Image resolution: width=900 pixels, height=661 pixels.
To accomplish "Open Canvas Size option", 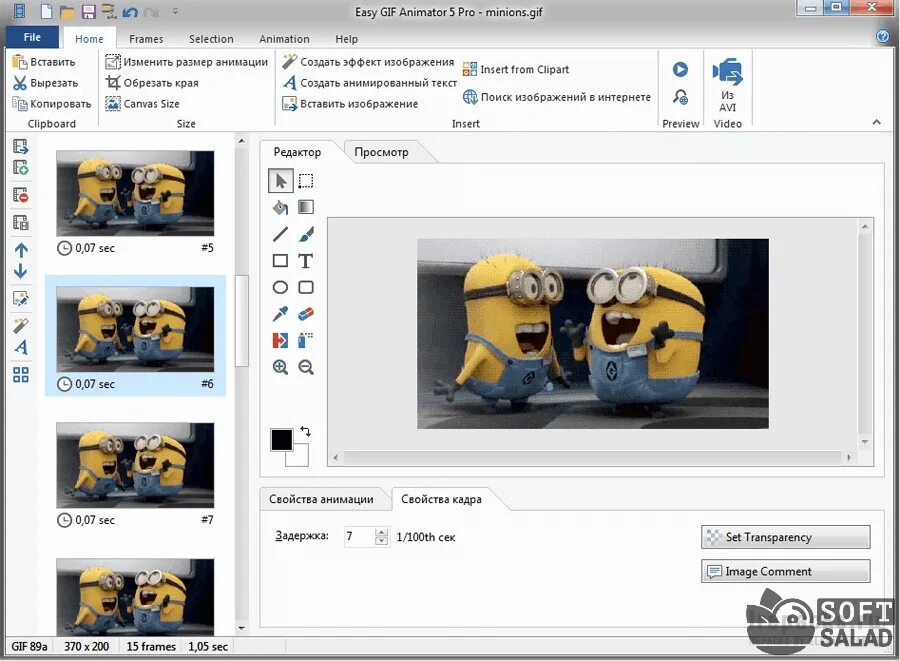I will 142,104.
